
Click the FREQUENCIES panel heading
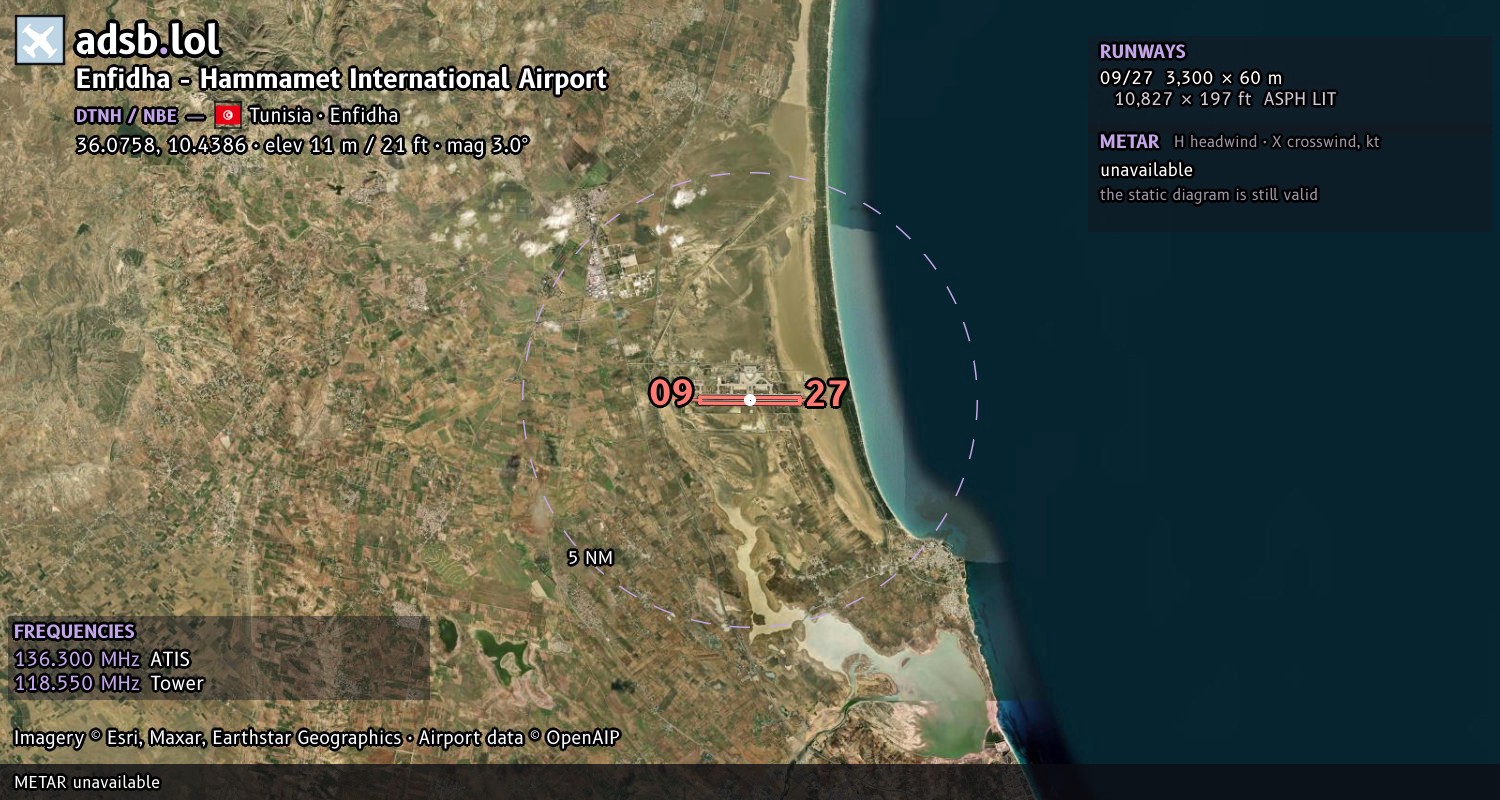pyautogui.click(x=74, y=632)
